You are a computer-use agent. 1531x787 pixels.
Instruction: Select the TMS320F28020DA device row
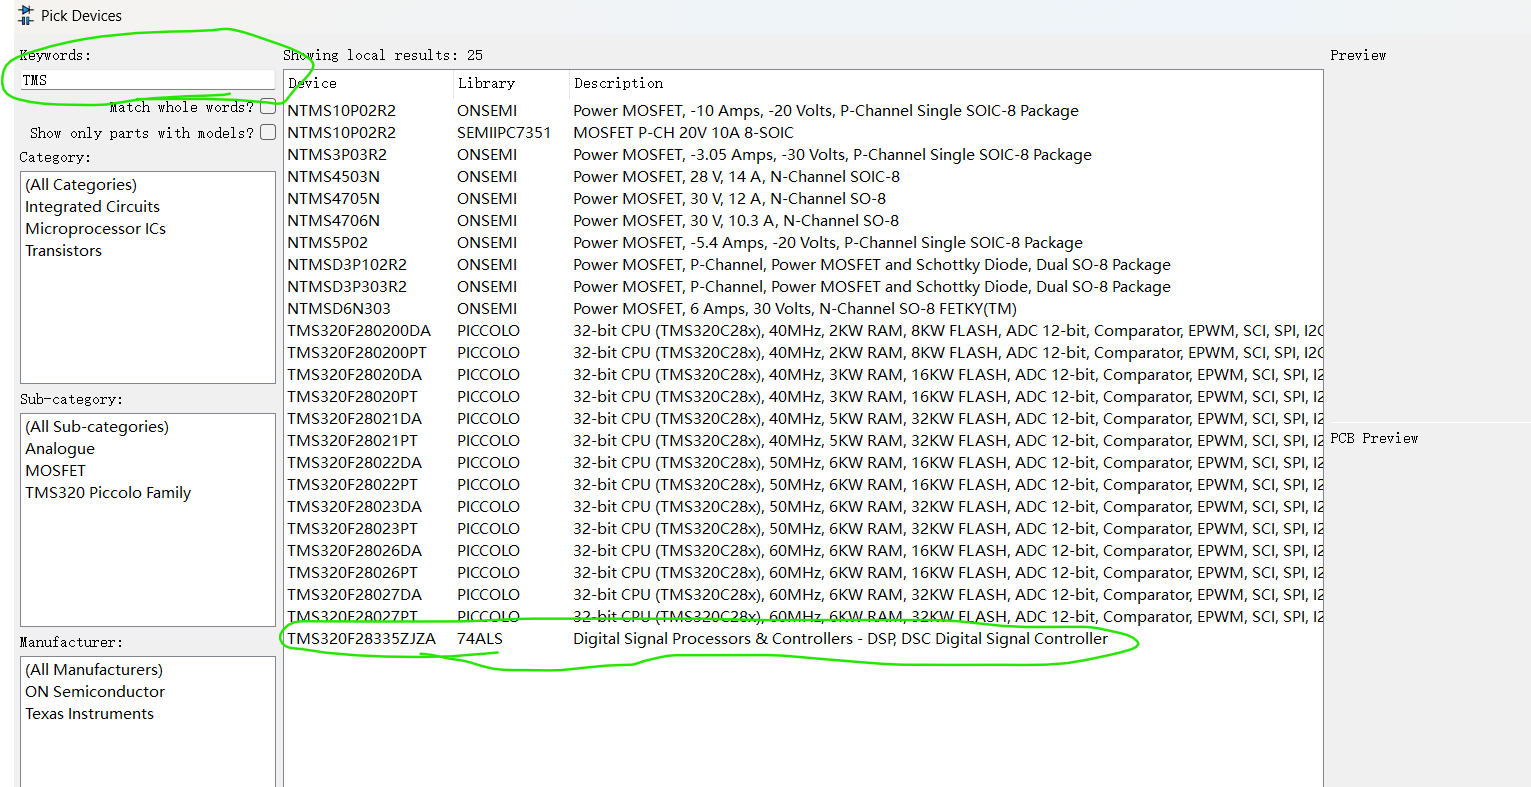pyautogui.click(x=803, y=375)
